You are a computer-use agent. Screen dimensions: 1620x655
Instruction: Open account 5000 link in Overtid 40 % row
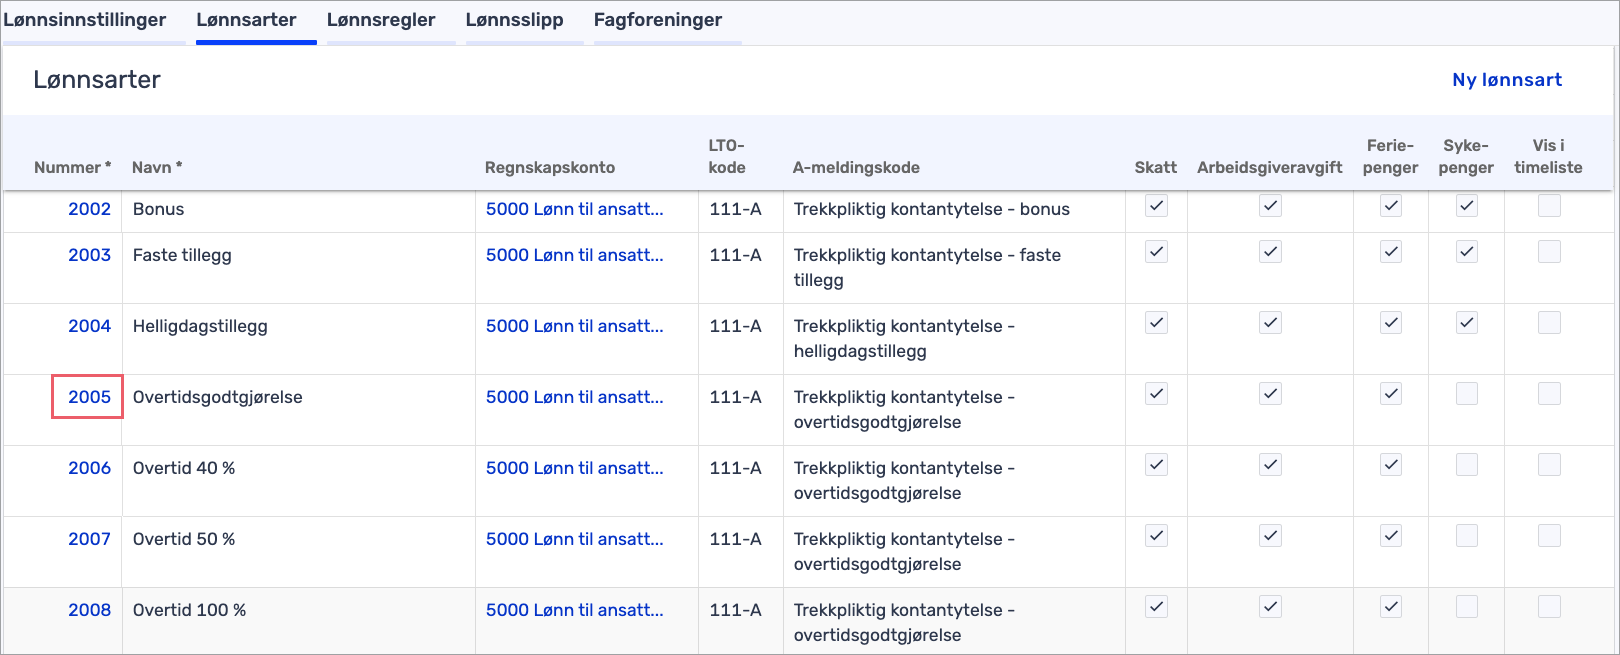click(x=574, y=468)
